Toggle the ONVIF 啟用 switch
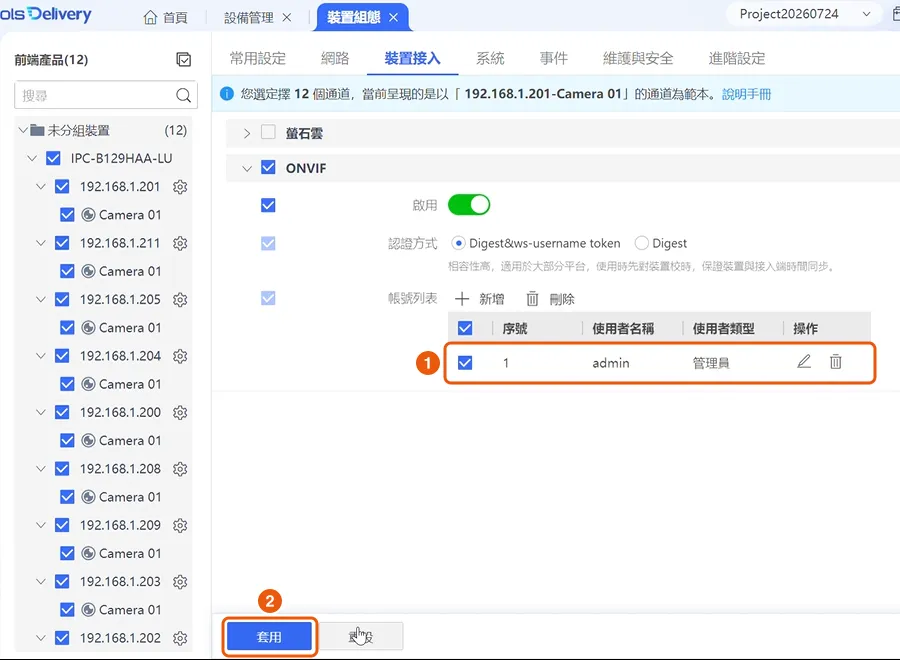Image resolution: width=900 pixels, height=660 pixels. tap(469, 205)
